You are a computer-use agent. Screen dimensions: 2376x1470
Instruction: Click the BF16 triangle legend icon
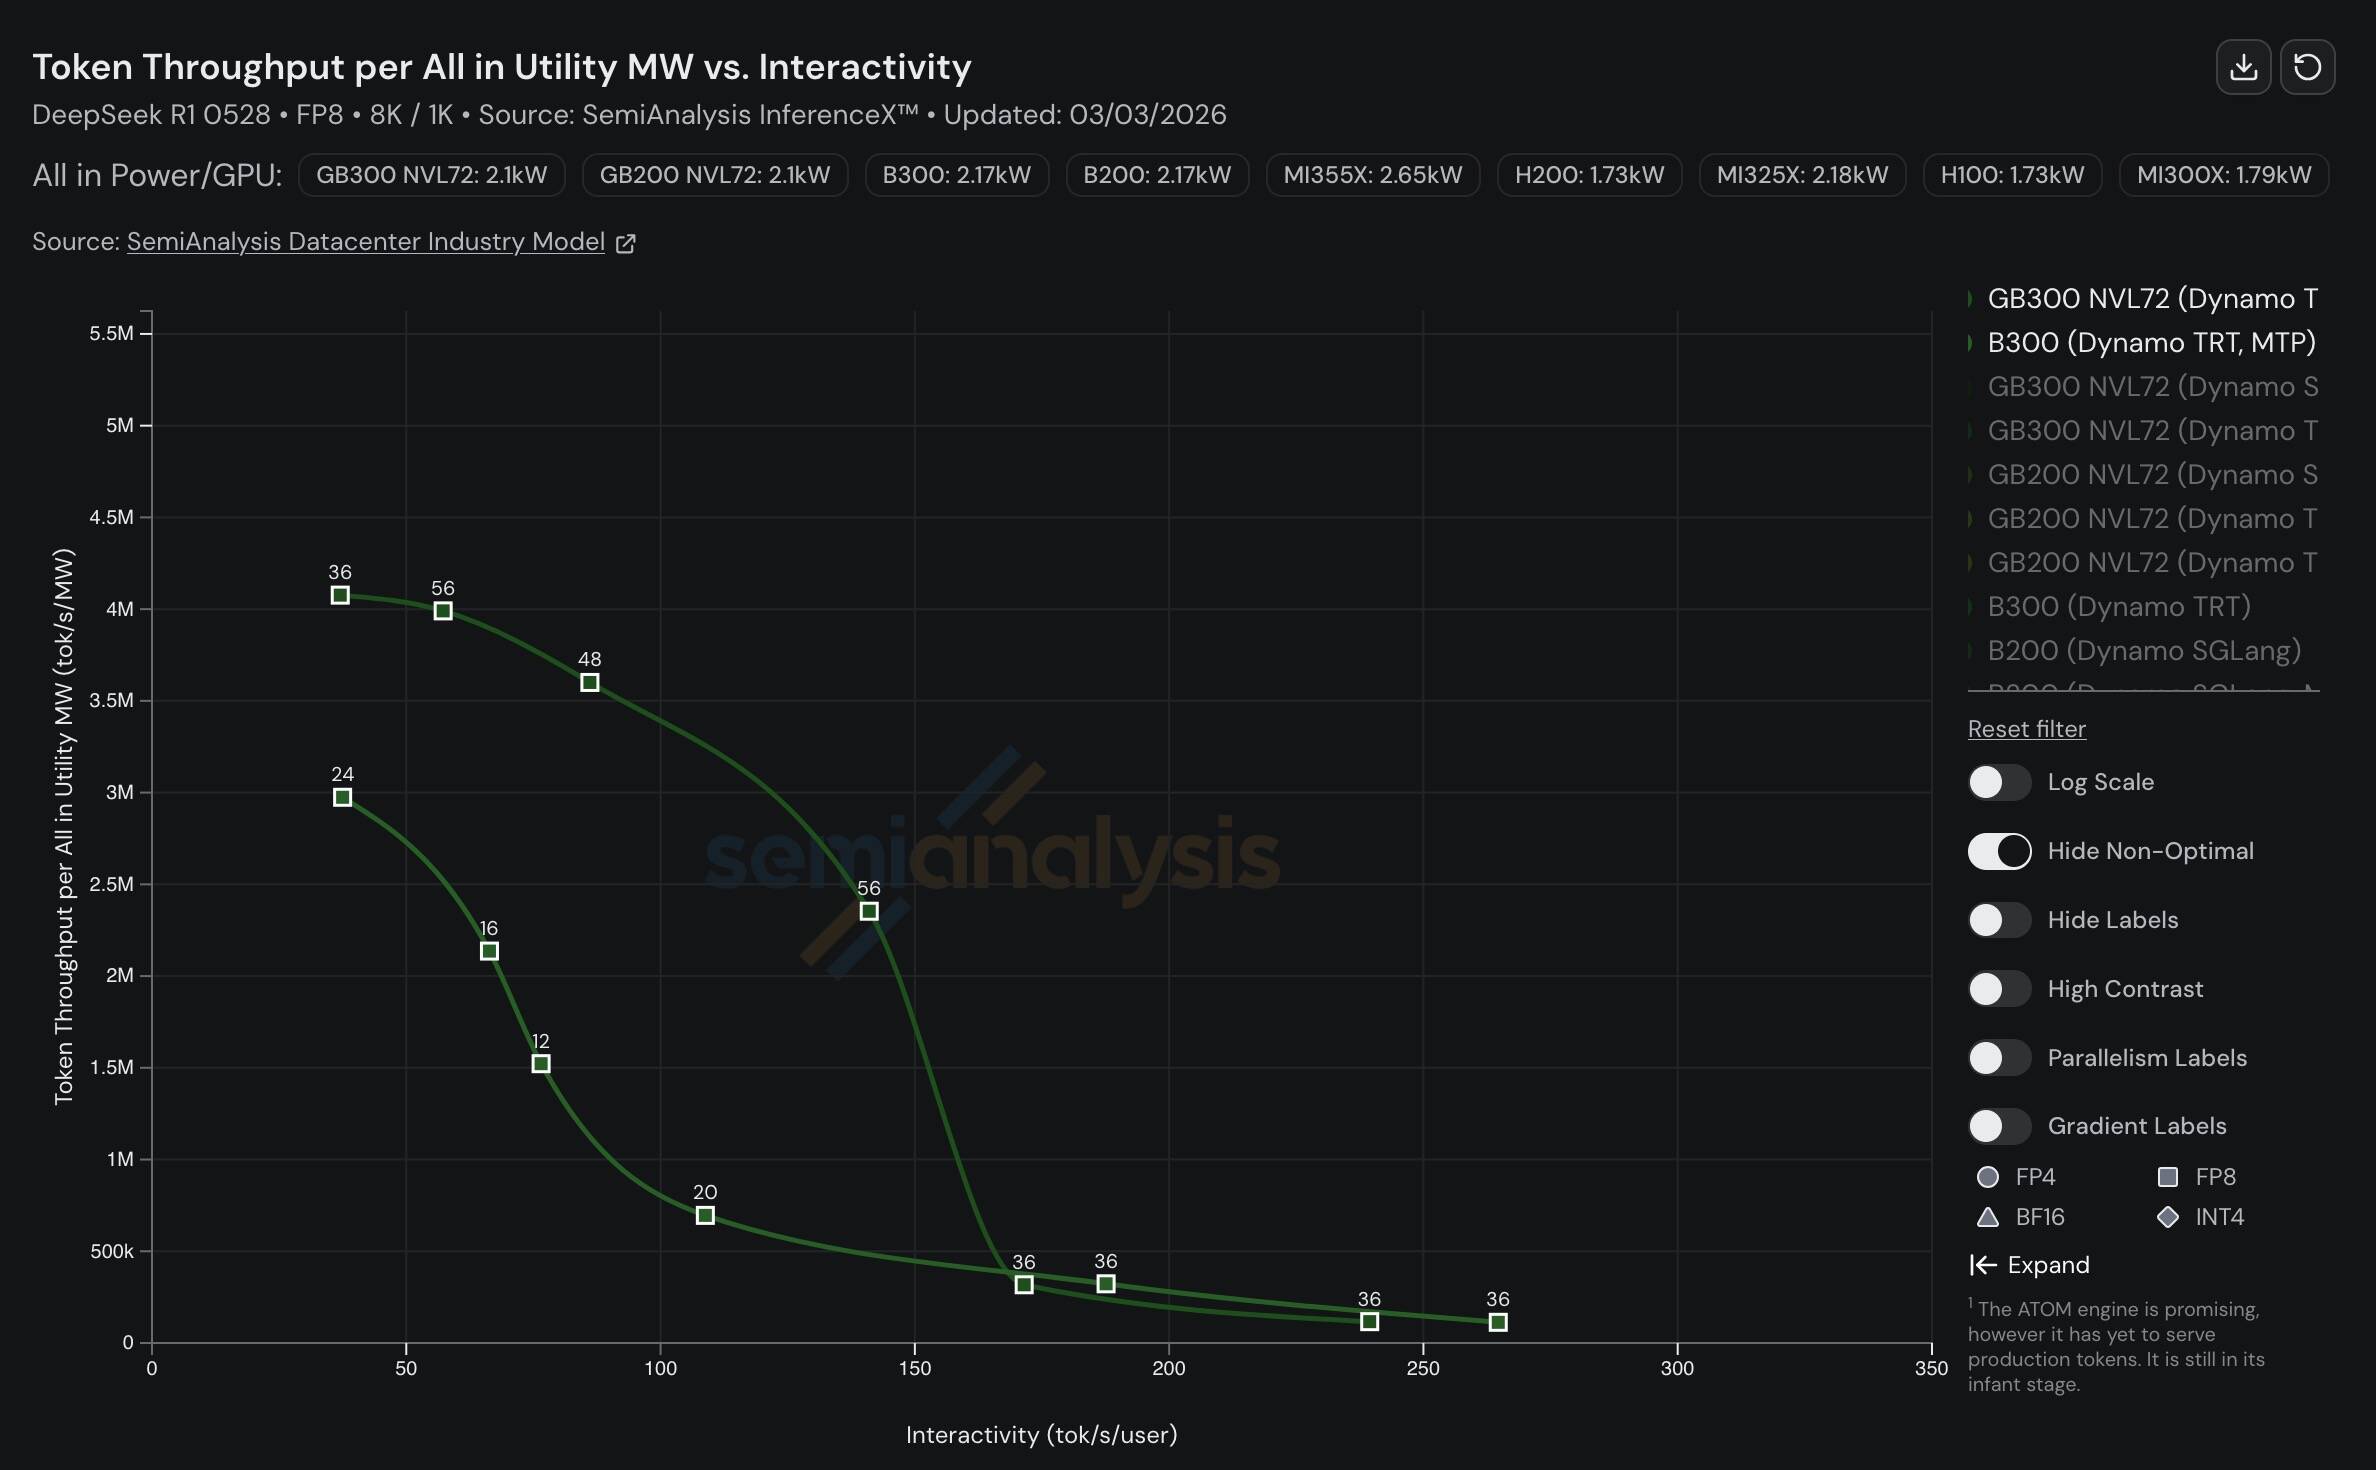point(1988,1217)
